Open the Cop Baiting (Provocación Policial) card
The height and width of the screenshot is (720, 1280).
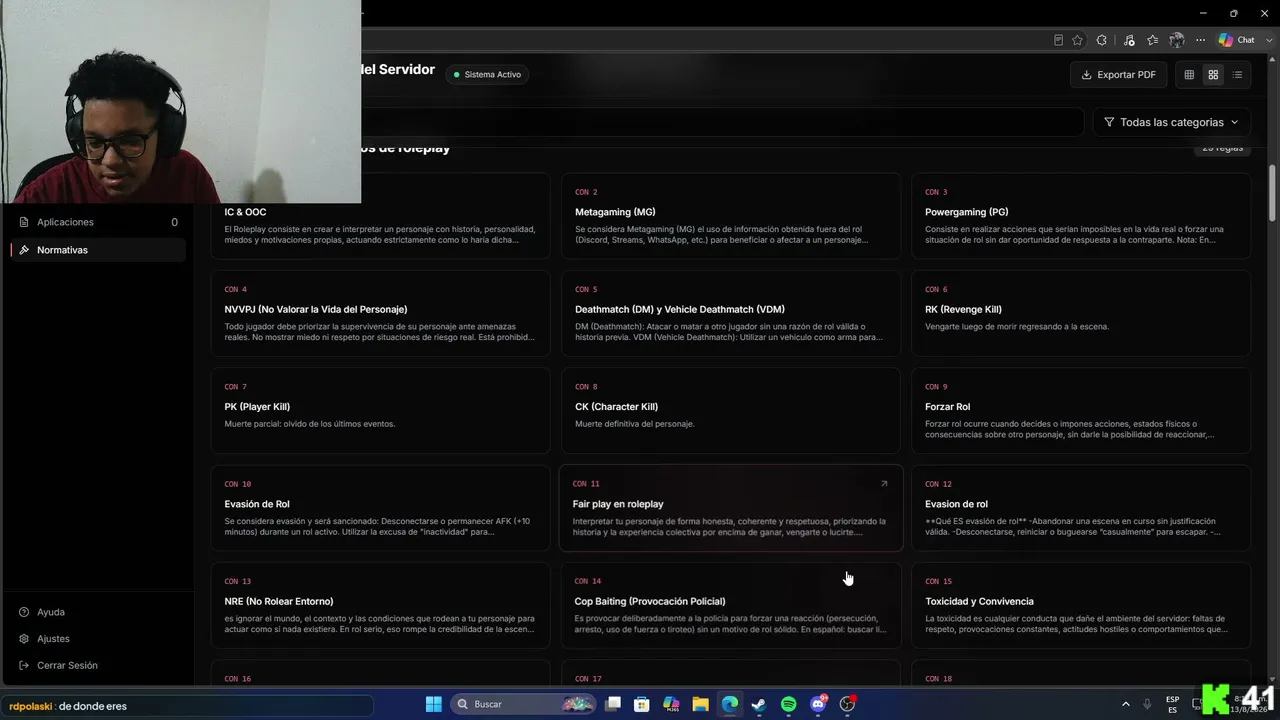731,605
